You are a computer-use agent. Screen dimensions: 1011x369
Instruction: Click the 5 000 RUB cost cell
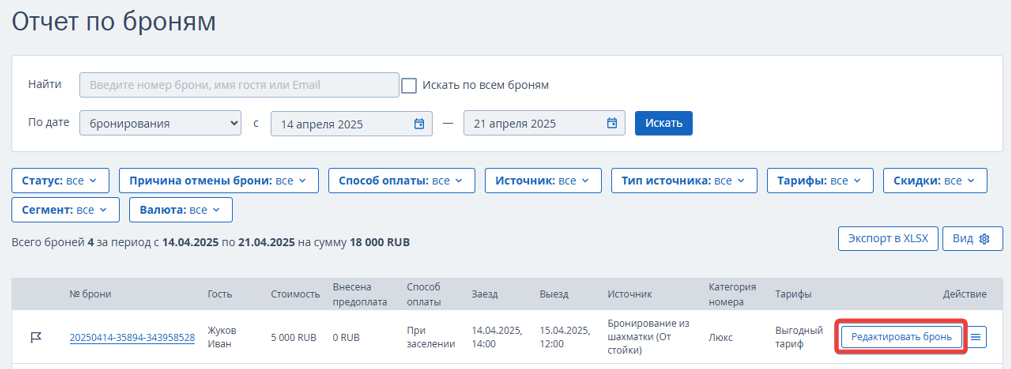293,337
